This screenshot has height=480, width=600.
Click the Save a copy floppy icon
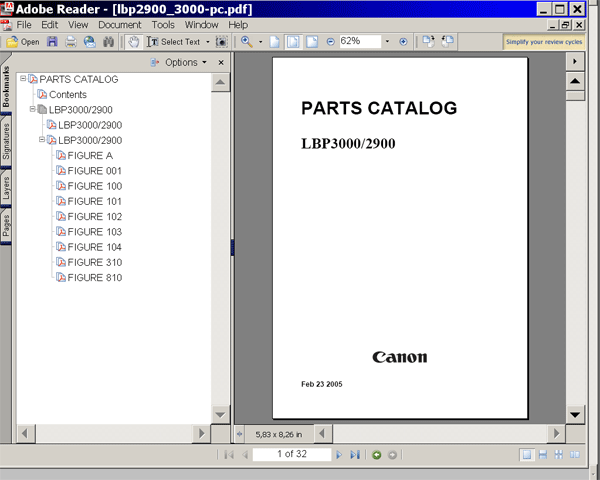pyautogui.click(x=52, y=41)
